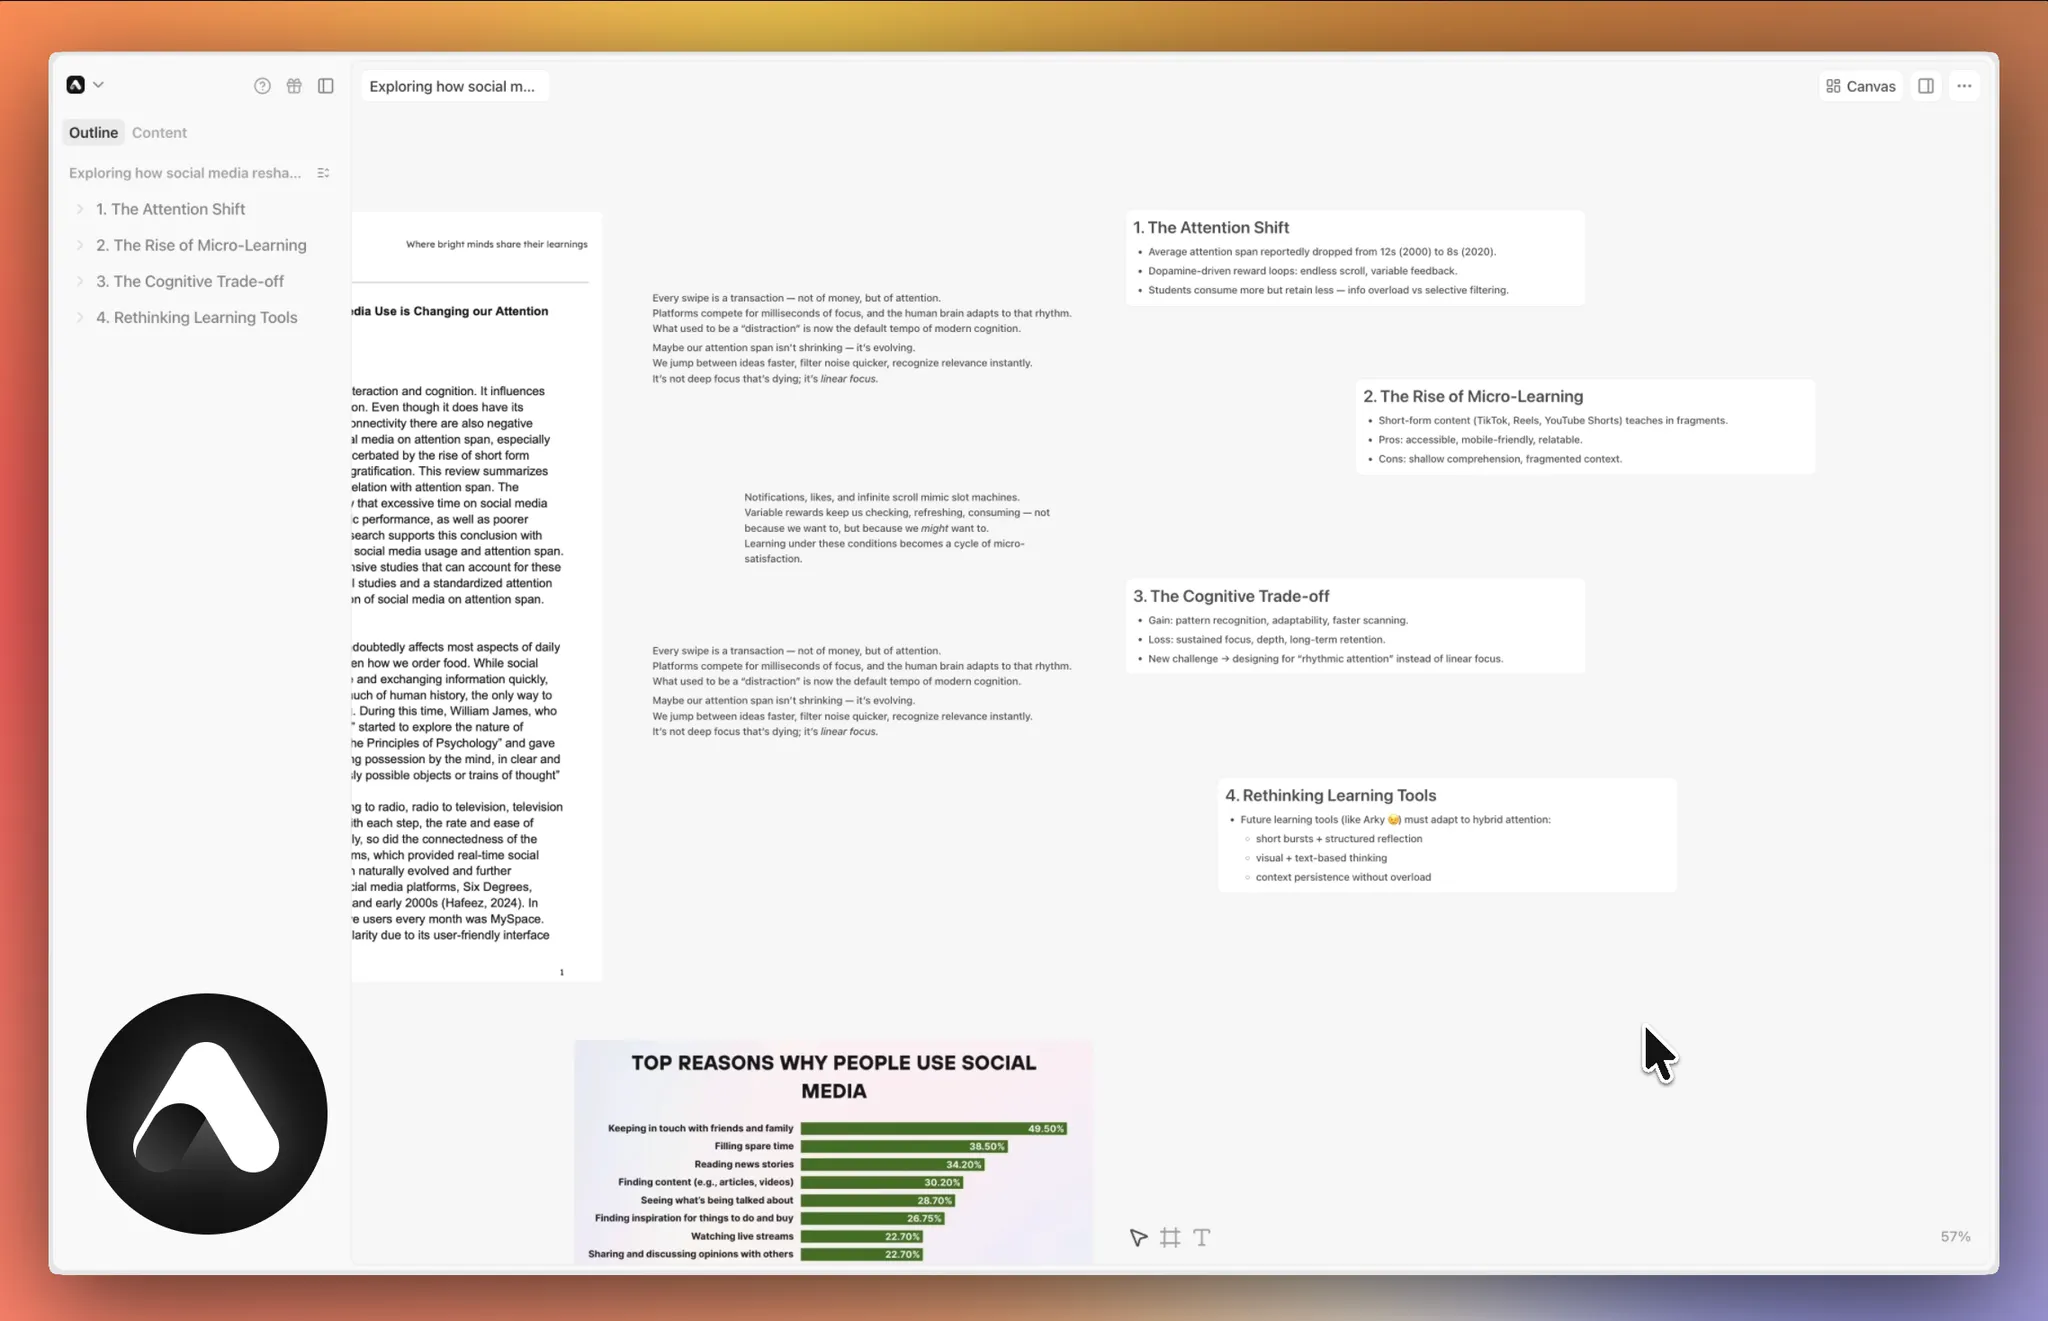Click the help question mark icon
The width and height of the screenshot is (2048, 1321).
click(x=262, y=86)
